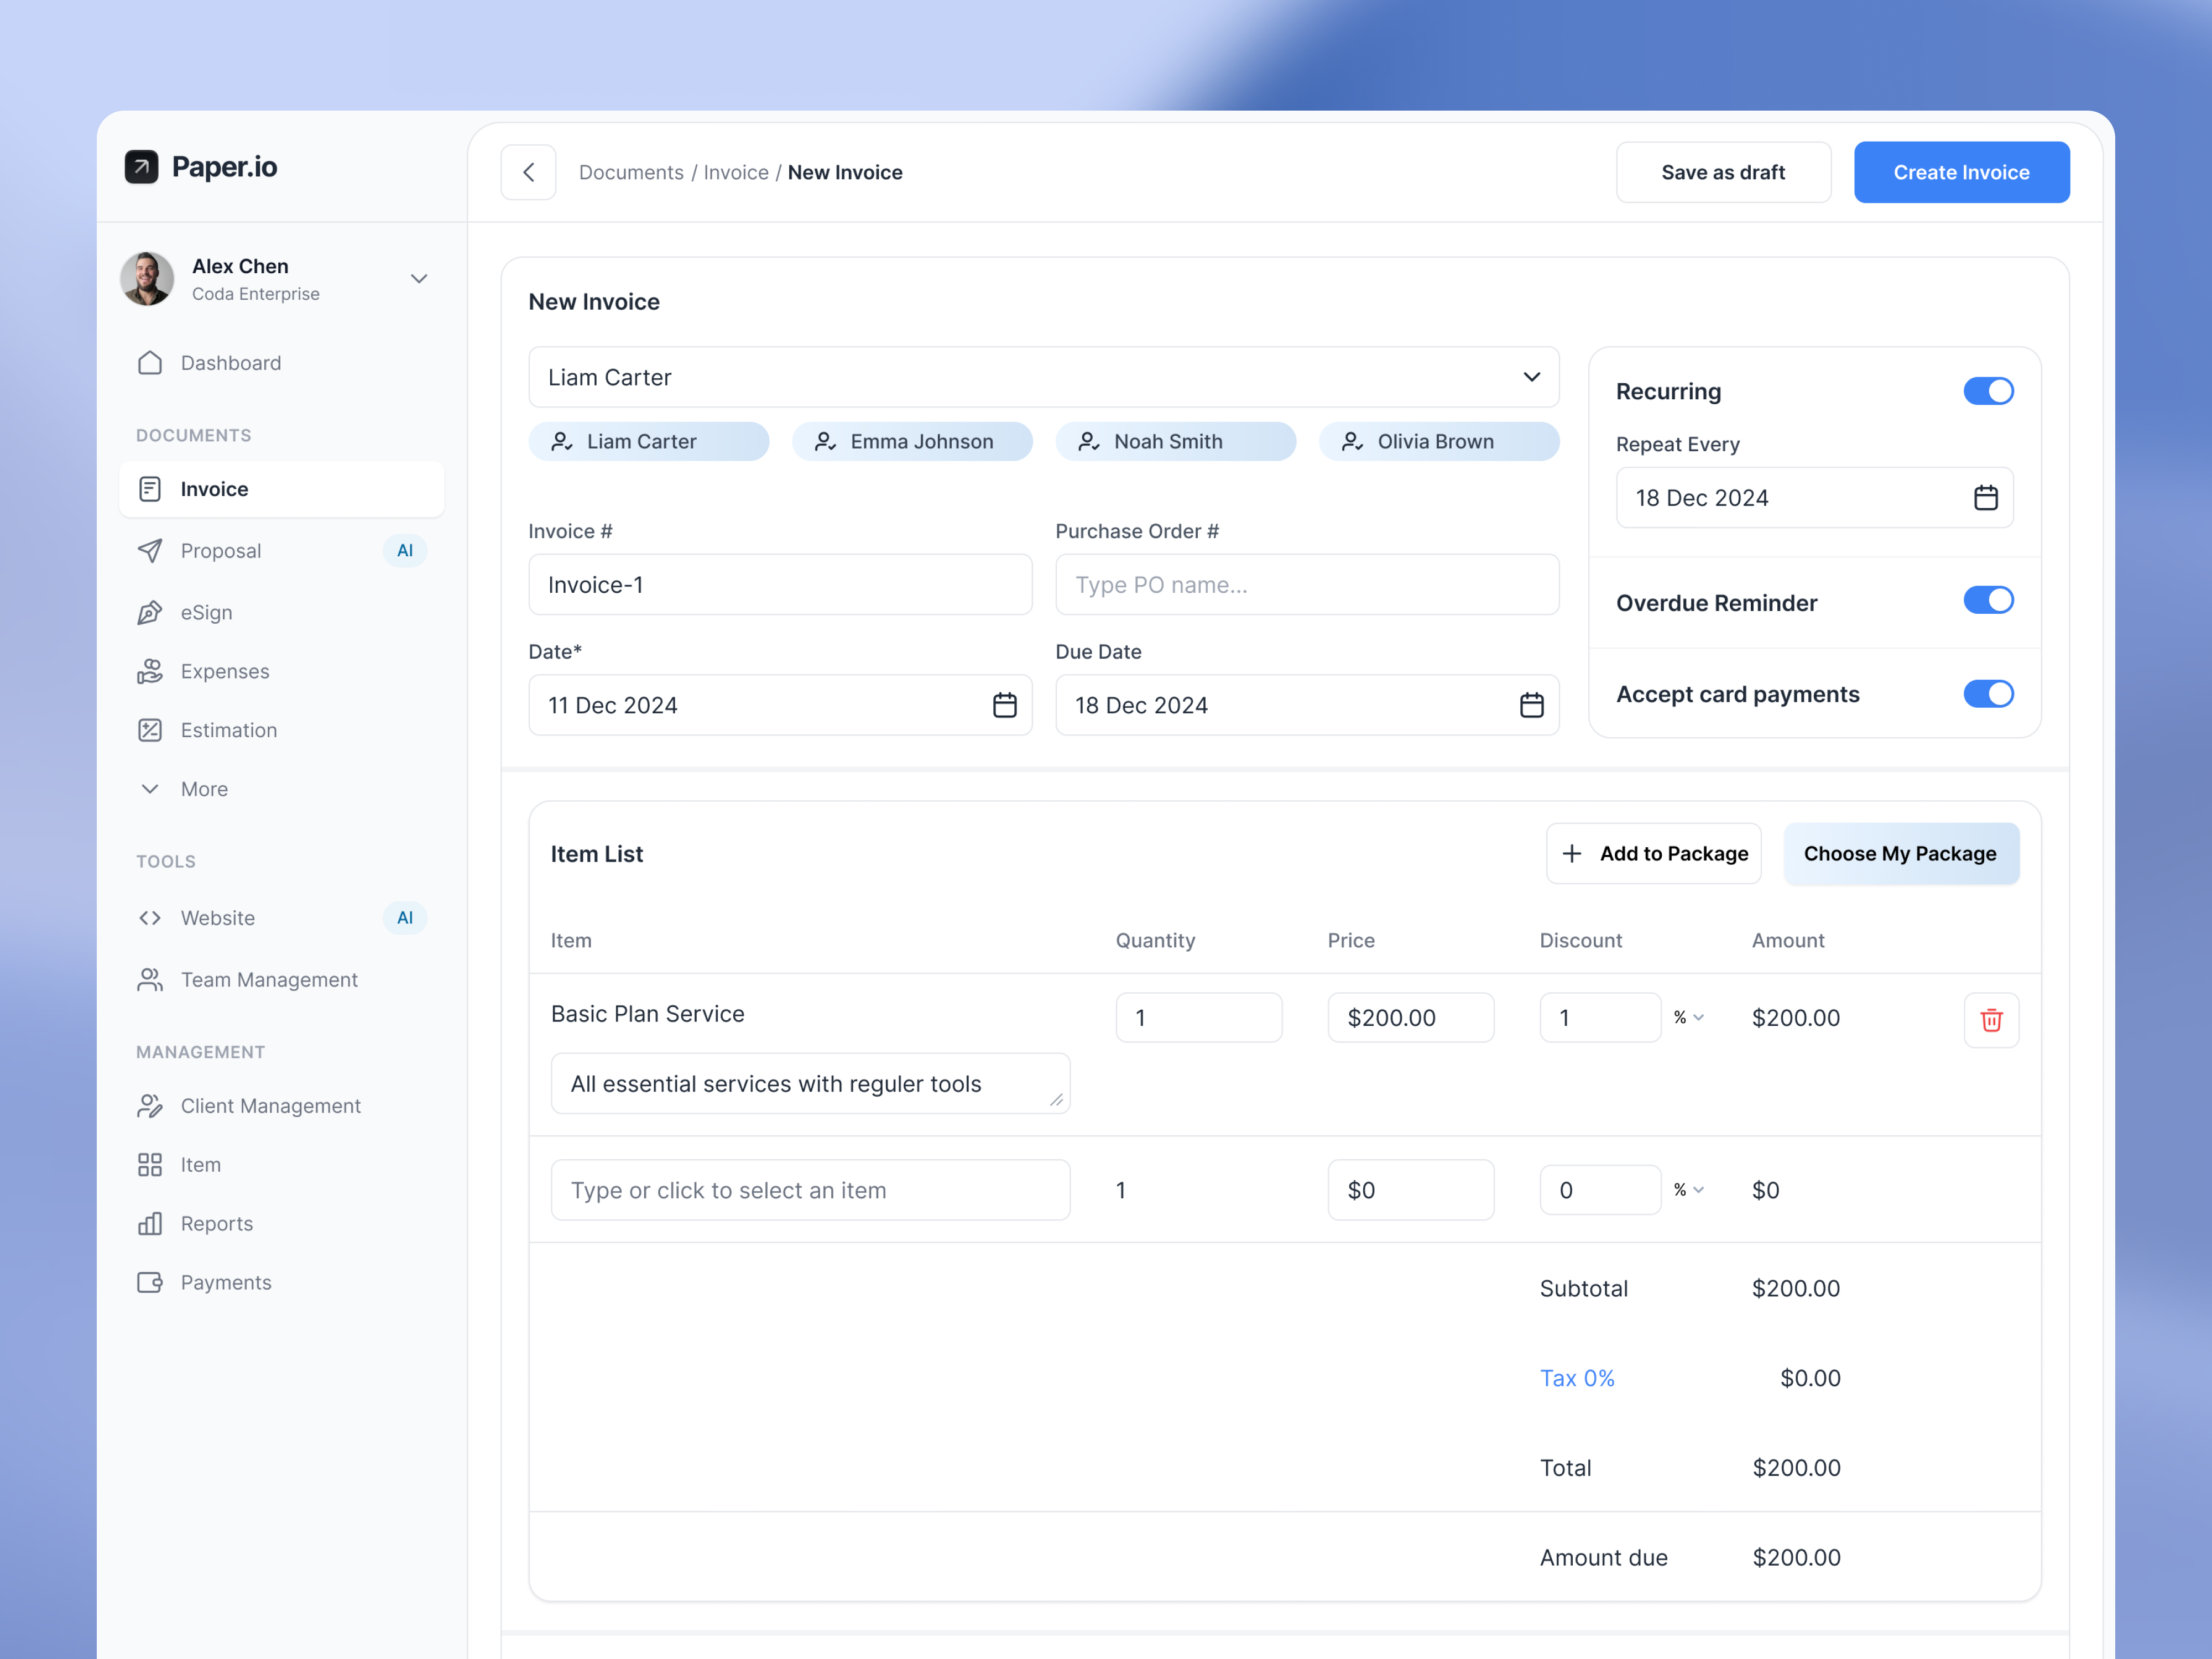Click the Create Invoice button
The height and width of the screenshot is (1659, 2212).
point(1961,172)
